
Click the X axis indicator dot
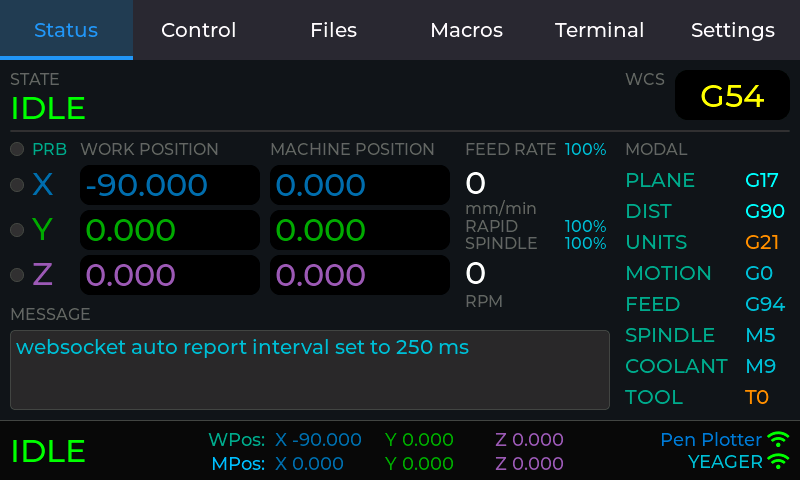point(17,185)
